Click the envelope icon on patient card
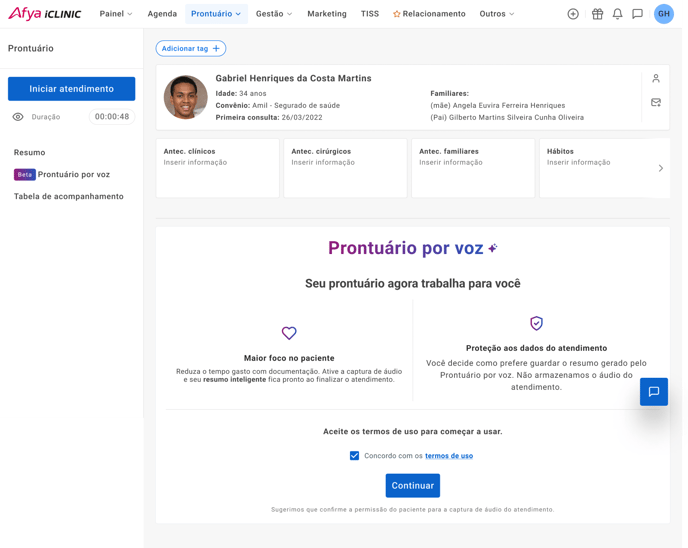The width and height of the screenshot is (688, 548). 656,102
